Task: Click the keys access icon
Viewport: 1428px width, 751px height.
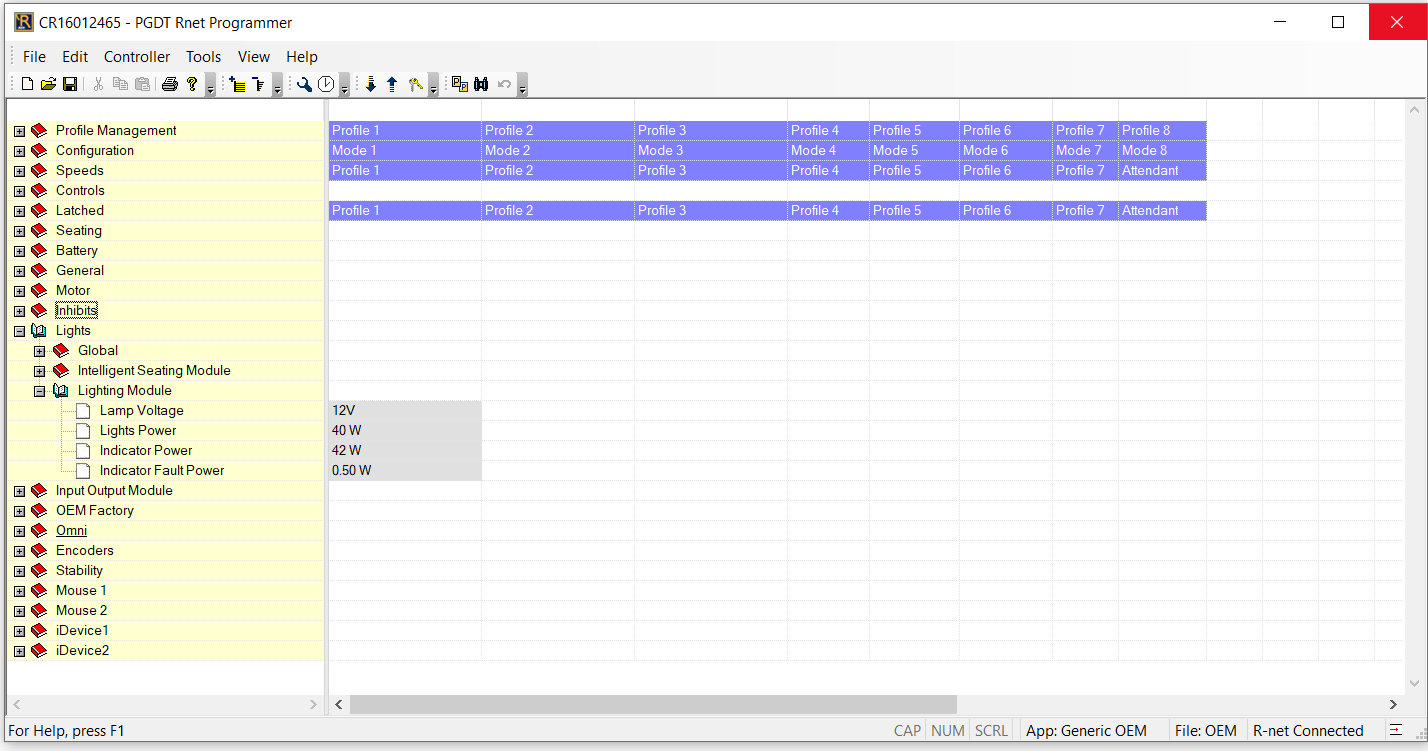Action: pyautogui.click(x=415, y=85)
